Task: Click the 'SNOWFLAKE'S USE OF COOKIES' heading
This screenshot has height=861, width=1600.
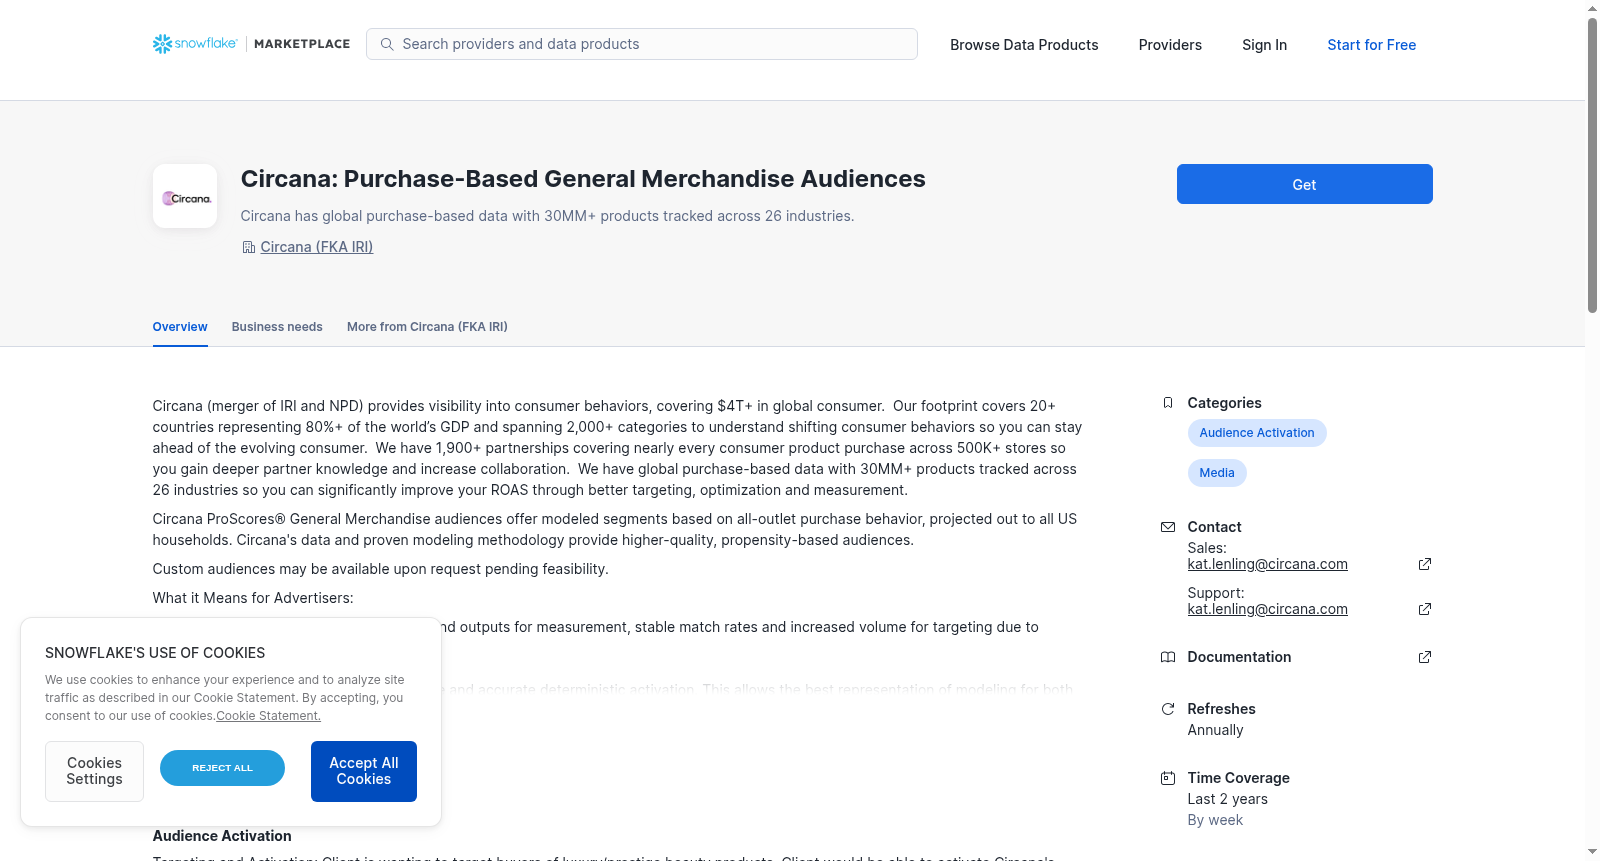Action: [x=155, y=653]
